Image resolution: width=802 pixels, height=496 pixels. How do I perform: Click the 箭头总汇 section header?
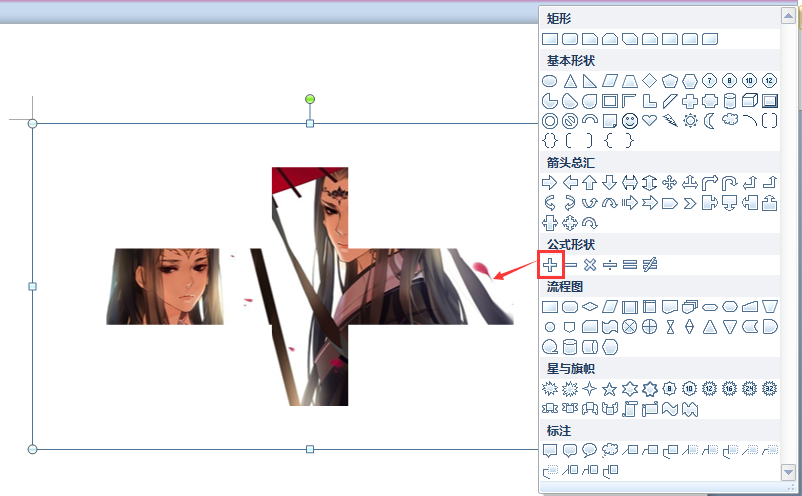[571, 163]
